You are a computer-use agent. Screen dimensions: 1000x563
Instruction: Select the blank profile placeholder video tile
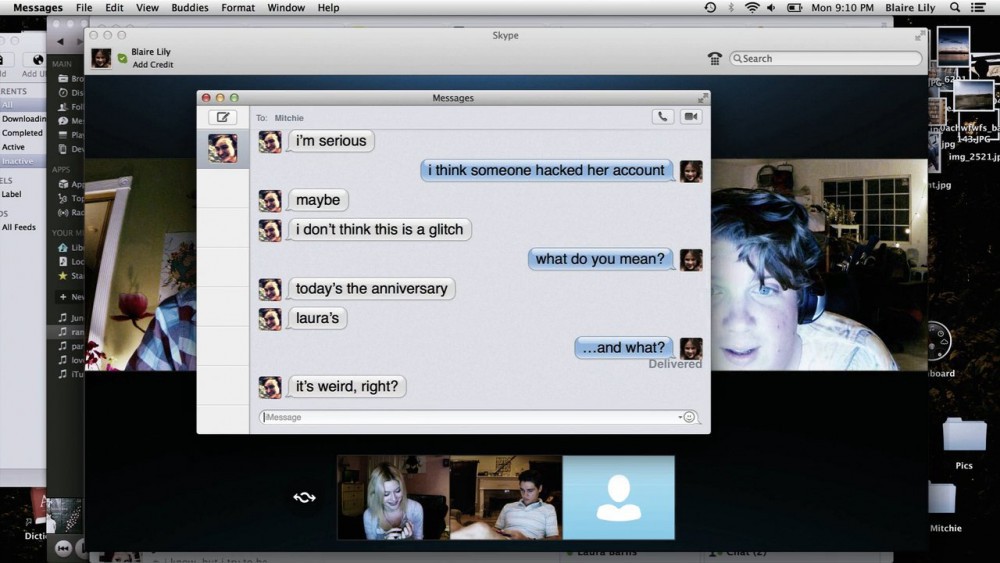618,497
